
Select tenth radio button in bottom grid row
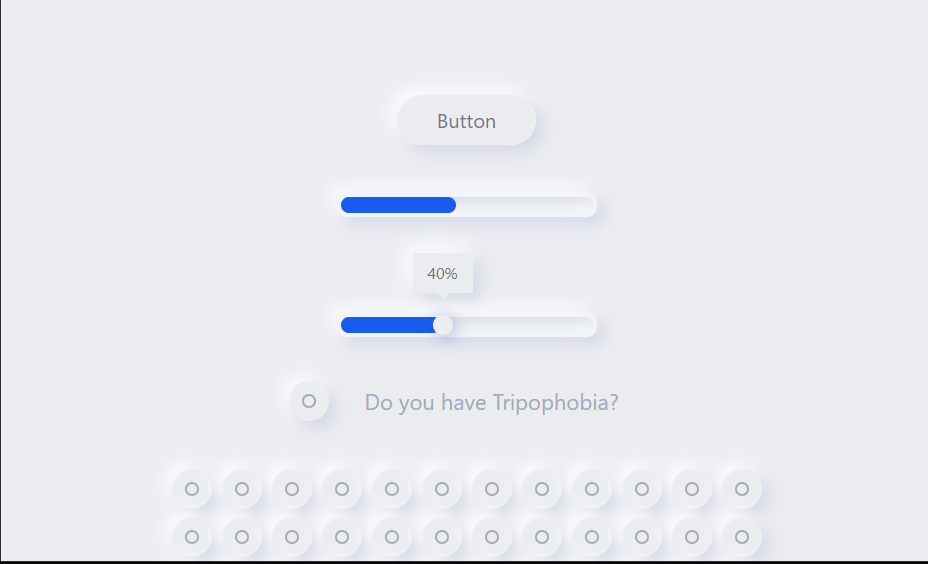642,537
